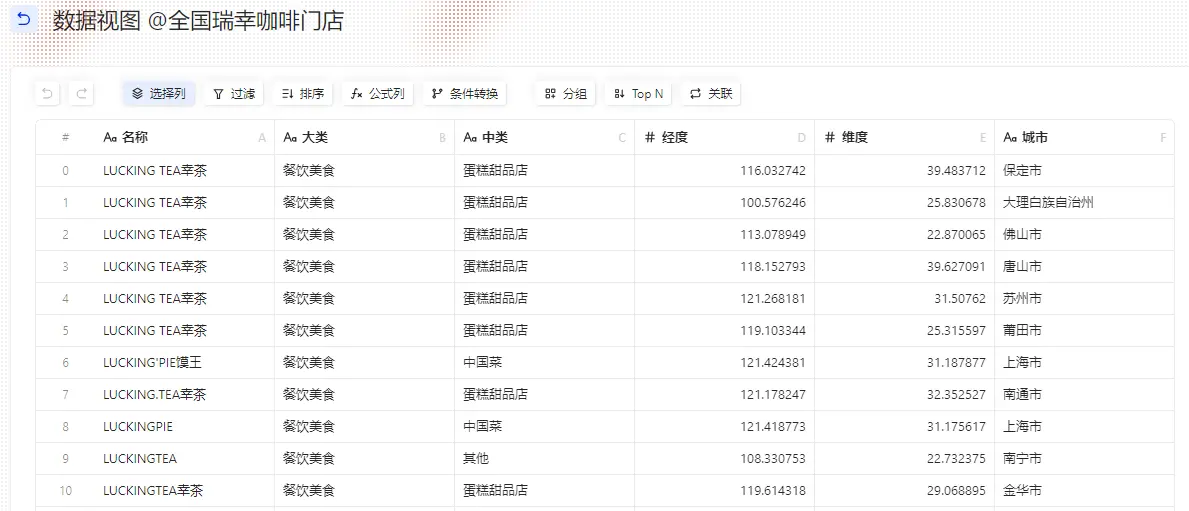The image size is (1189, 511).
Task: Click row number 0
Action: pyautogui.click(x=66, y=171)
